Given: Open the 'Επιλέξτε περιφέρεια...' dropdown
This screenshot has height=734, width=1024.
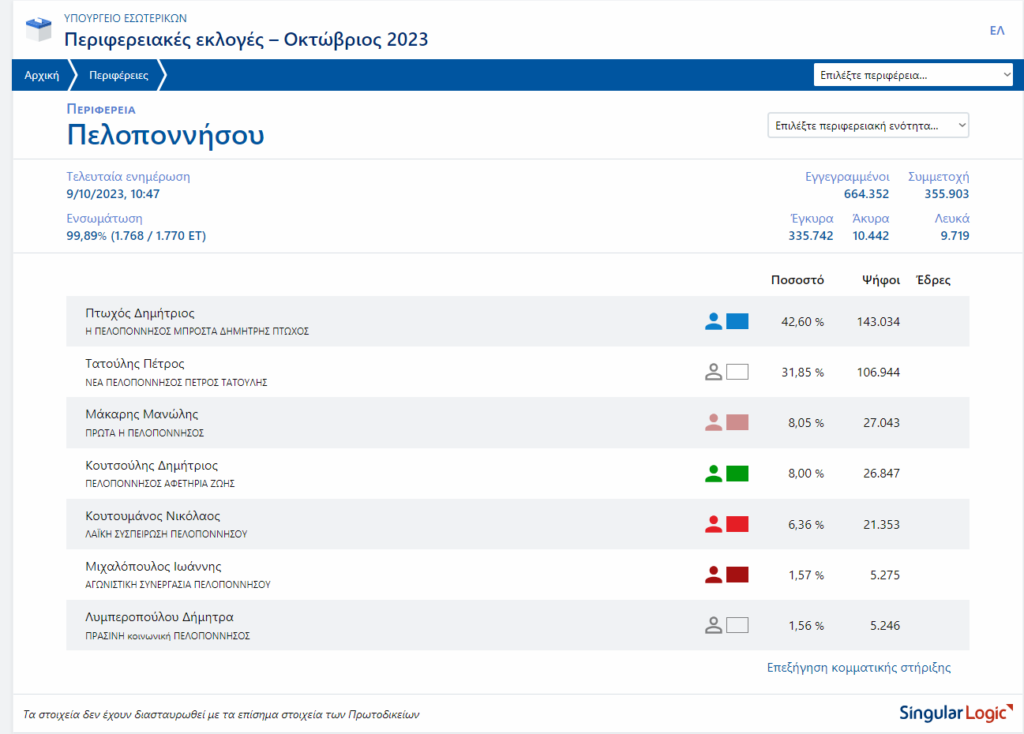Looking at the screenshot, I should click(x=914, y=75).
